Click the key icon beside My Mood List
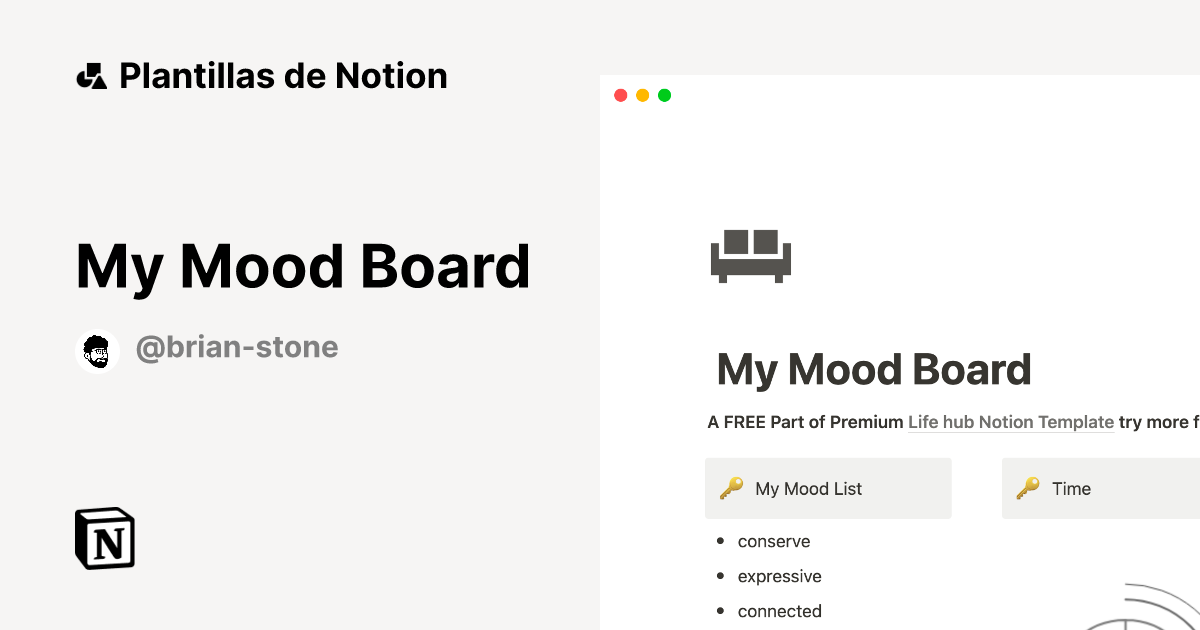 732,488
